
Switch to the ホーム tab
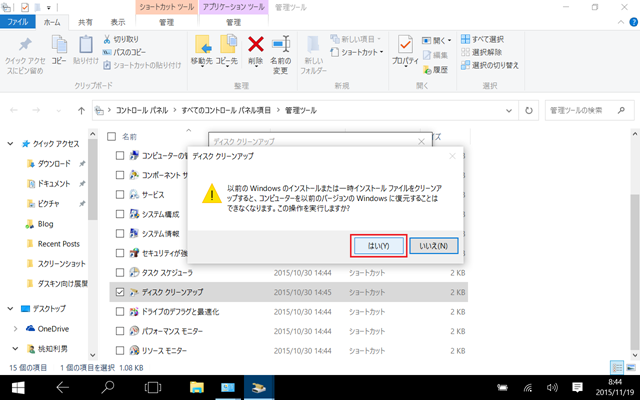52,22
